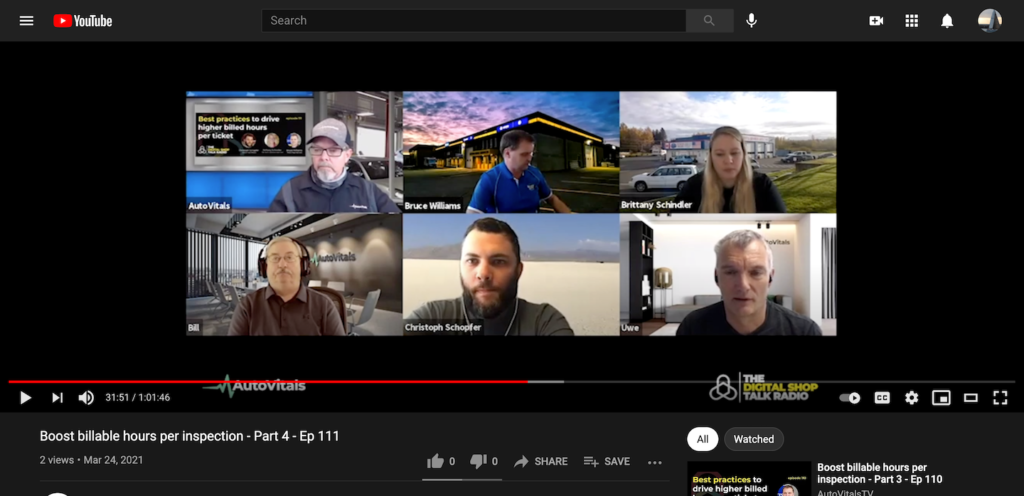This screenshot has height=496, width=1024.
Task: Go to YouTube home via logo
Action: point(83,21)
